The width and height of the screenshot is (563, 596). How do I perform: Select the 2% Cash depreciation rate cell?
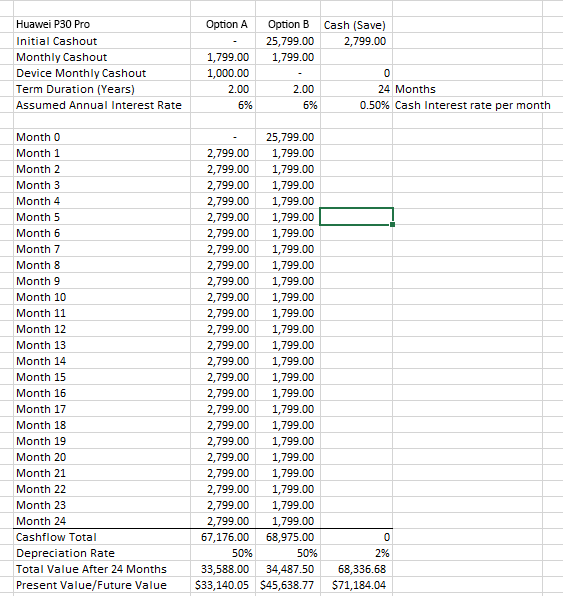(356, 553)
